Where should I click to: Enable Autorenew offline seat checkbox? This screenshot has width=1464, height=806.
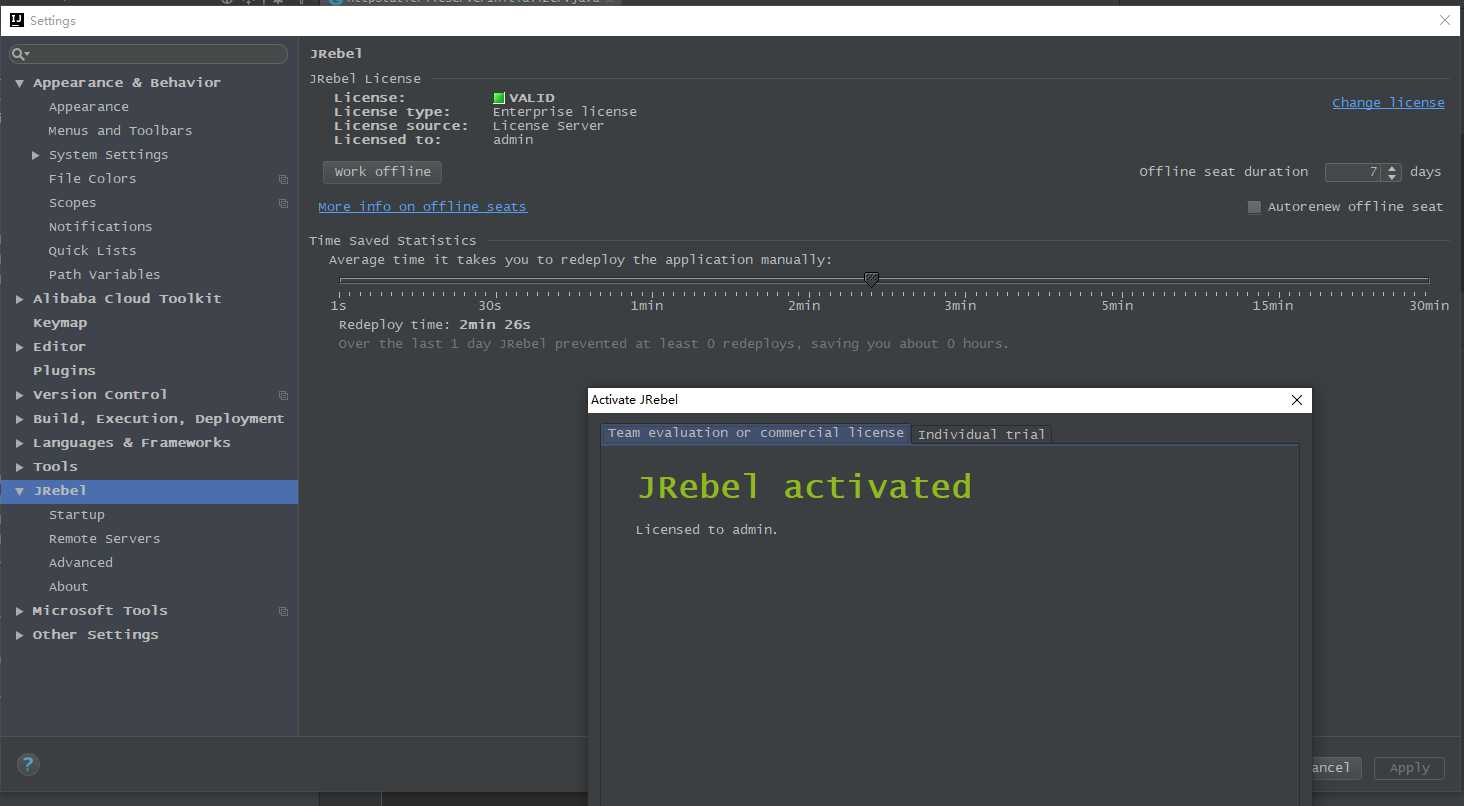(1254, 207)
